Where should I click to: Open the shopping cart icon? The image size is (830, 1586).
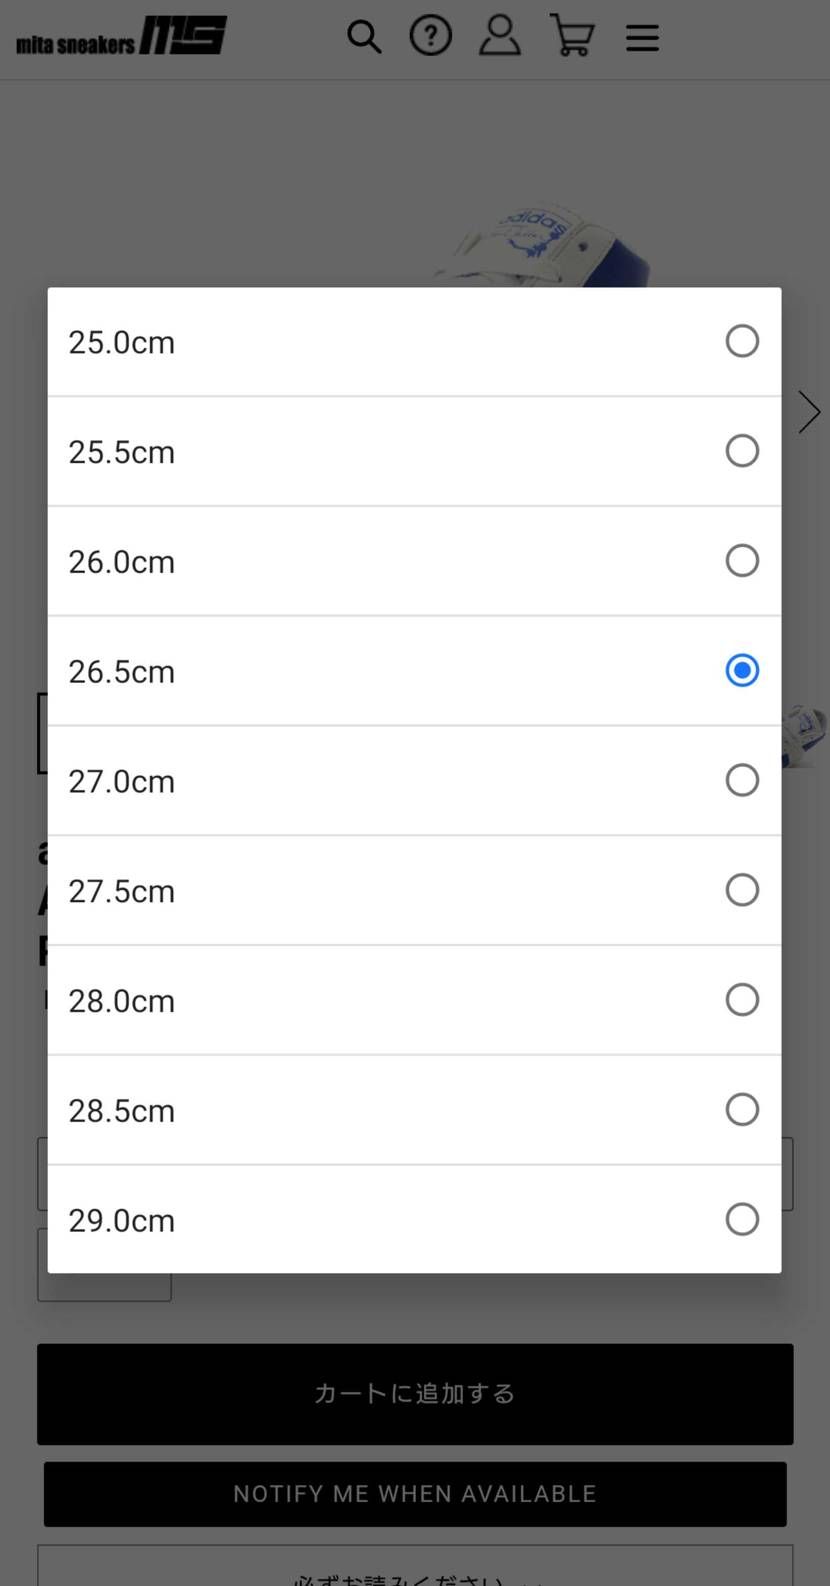pos(572,36)
